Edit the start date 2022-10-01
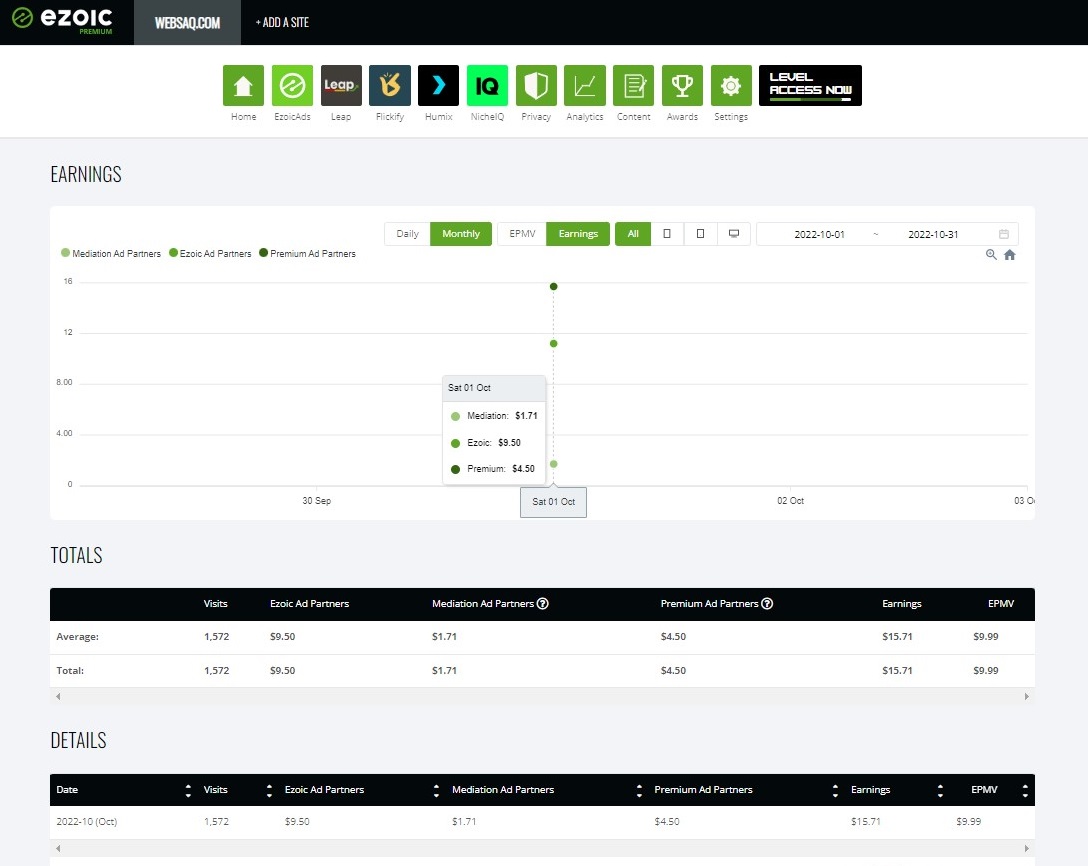 [819, 235]
